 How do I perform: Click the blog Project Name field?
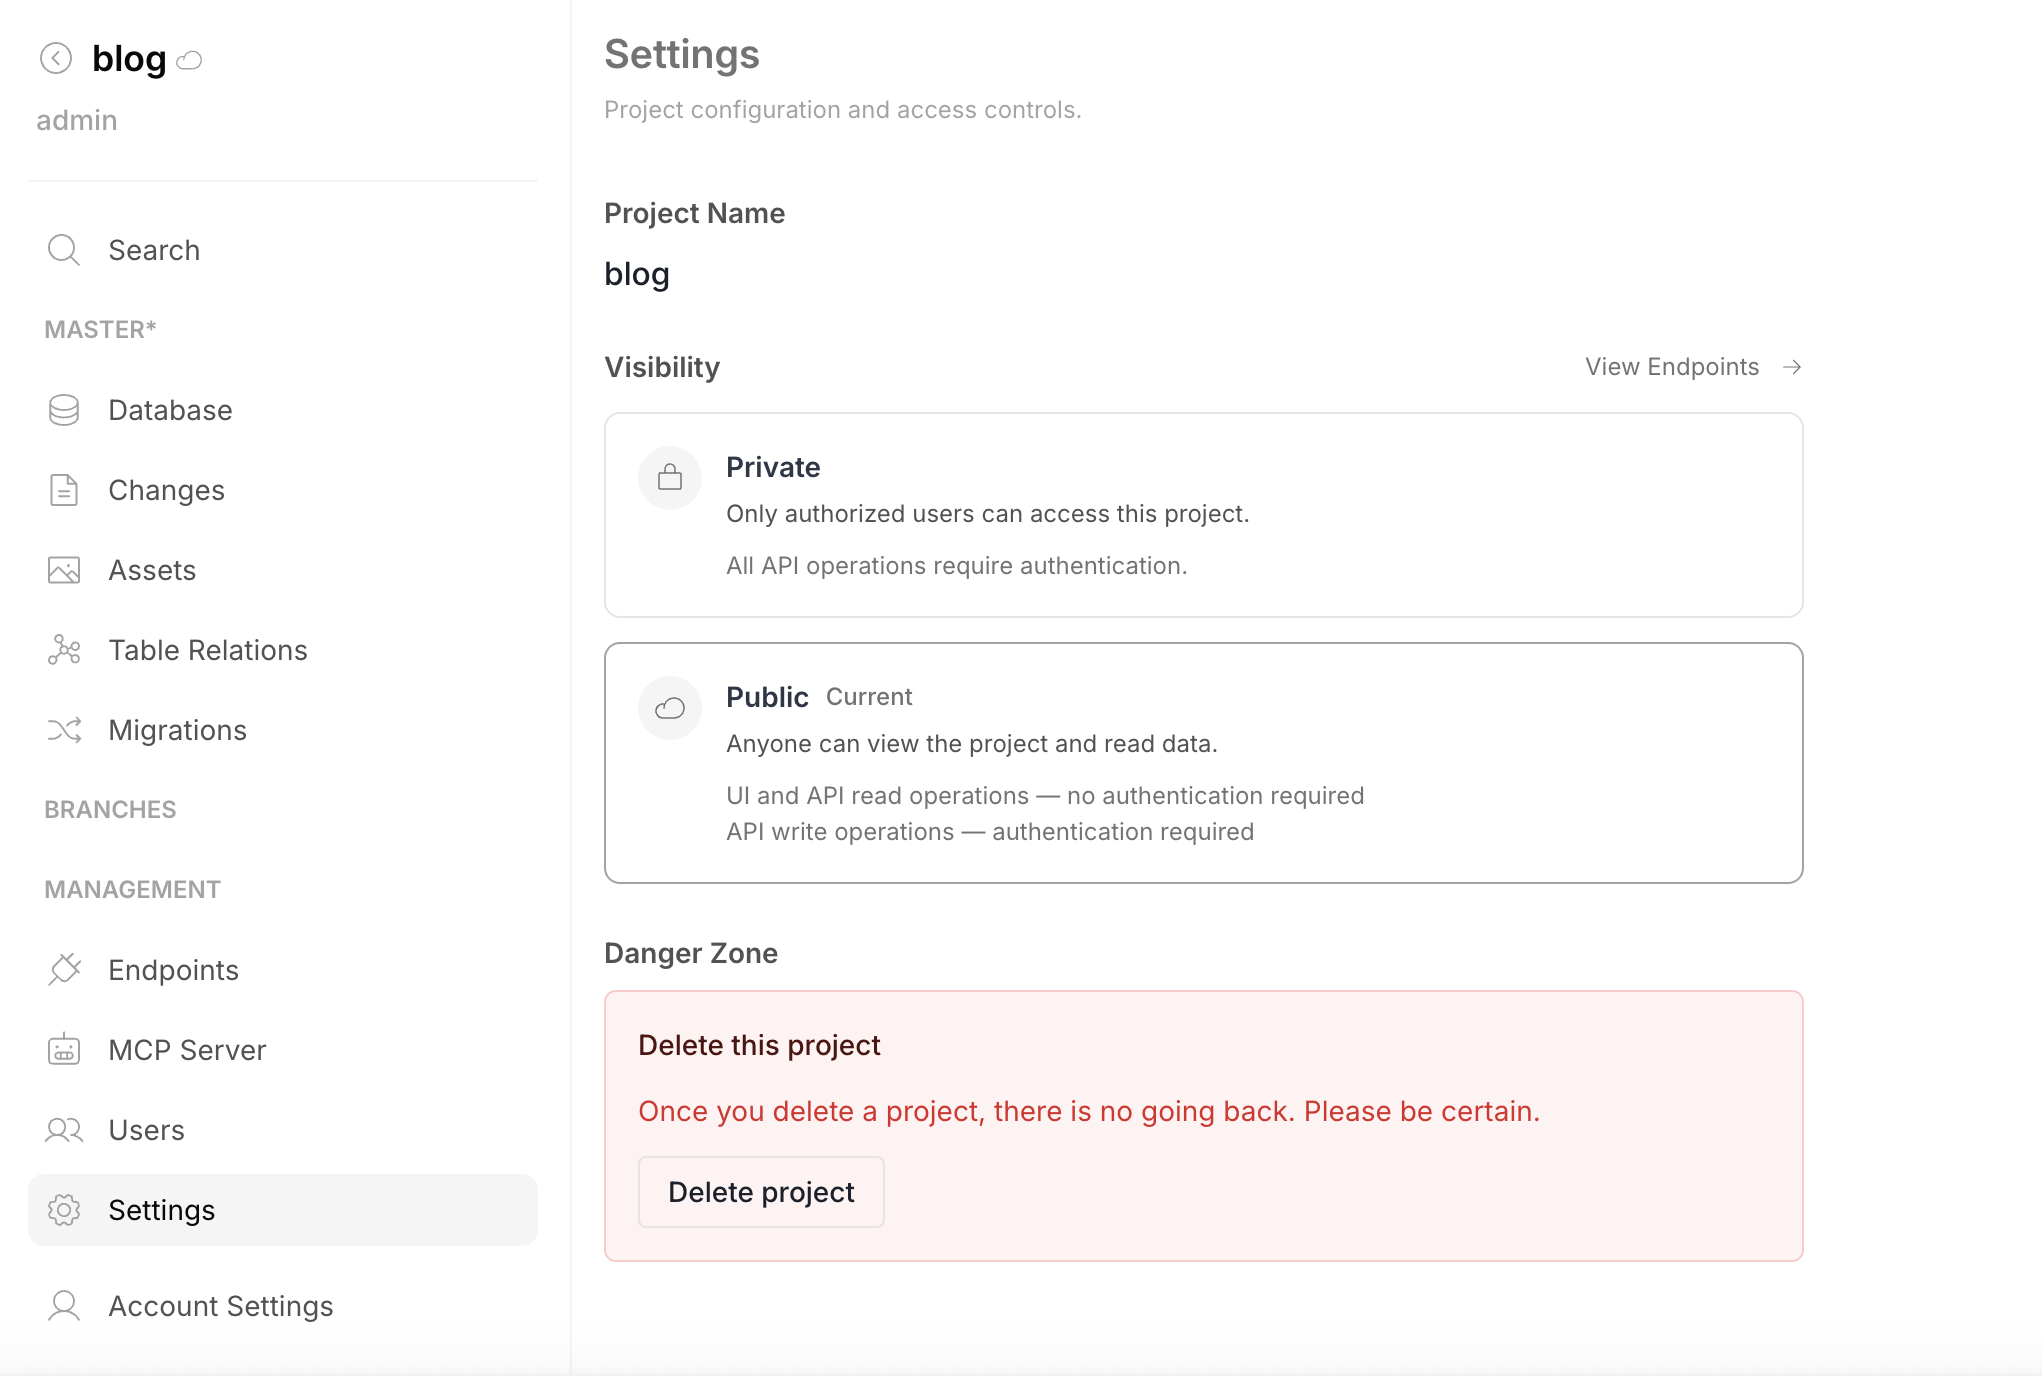[x=637, y=273]
